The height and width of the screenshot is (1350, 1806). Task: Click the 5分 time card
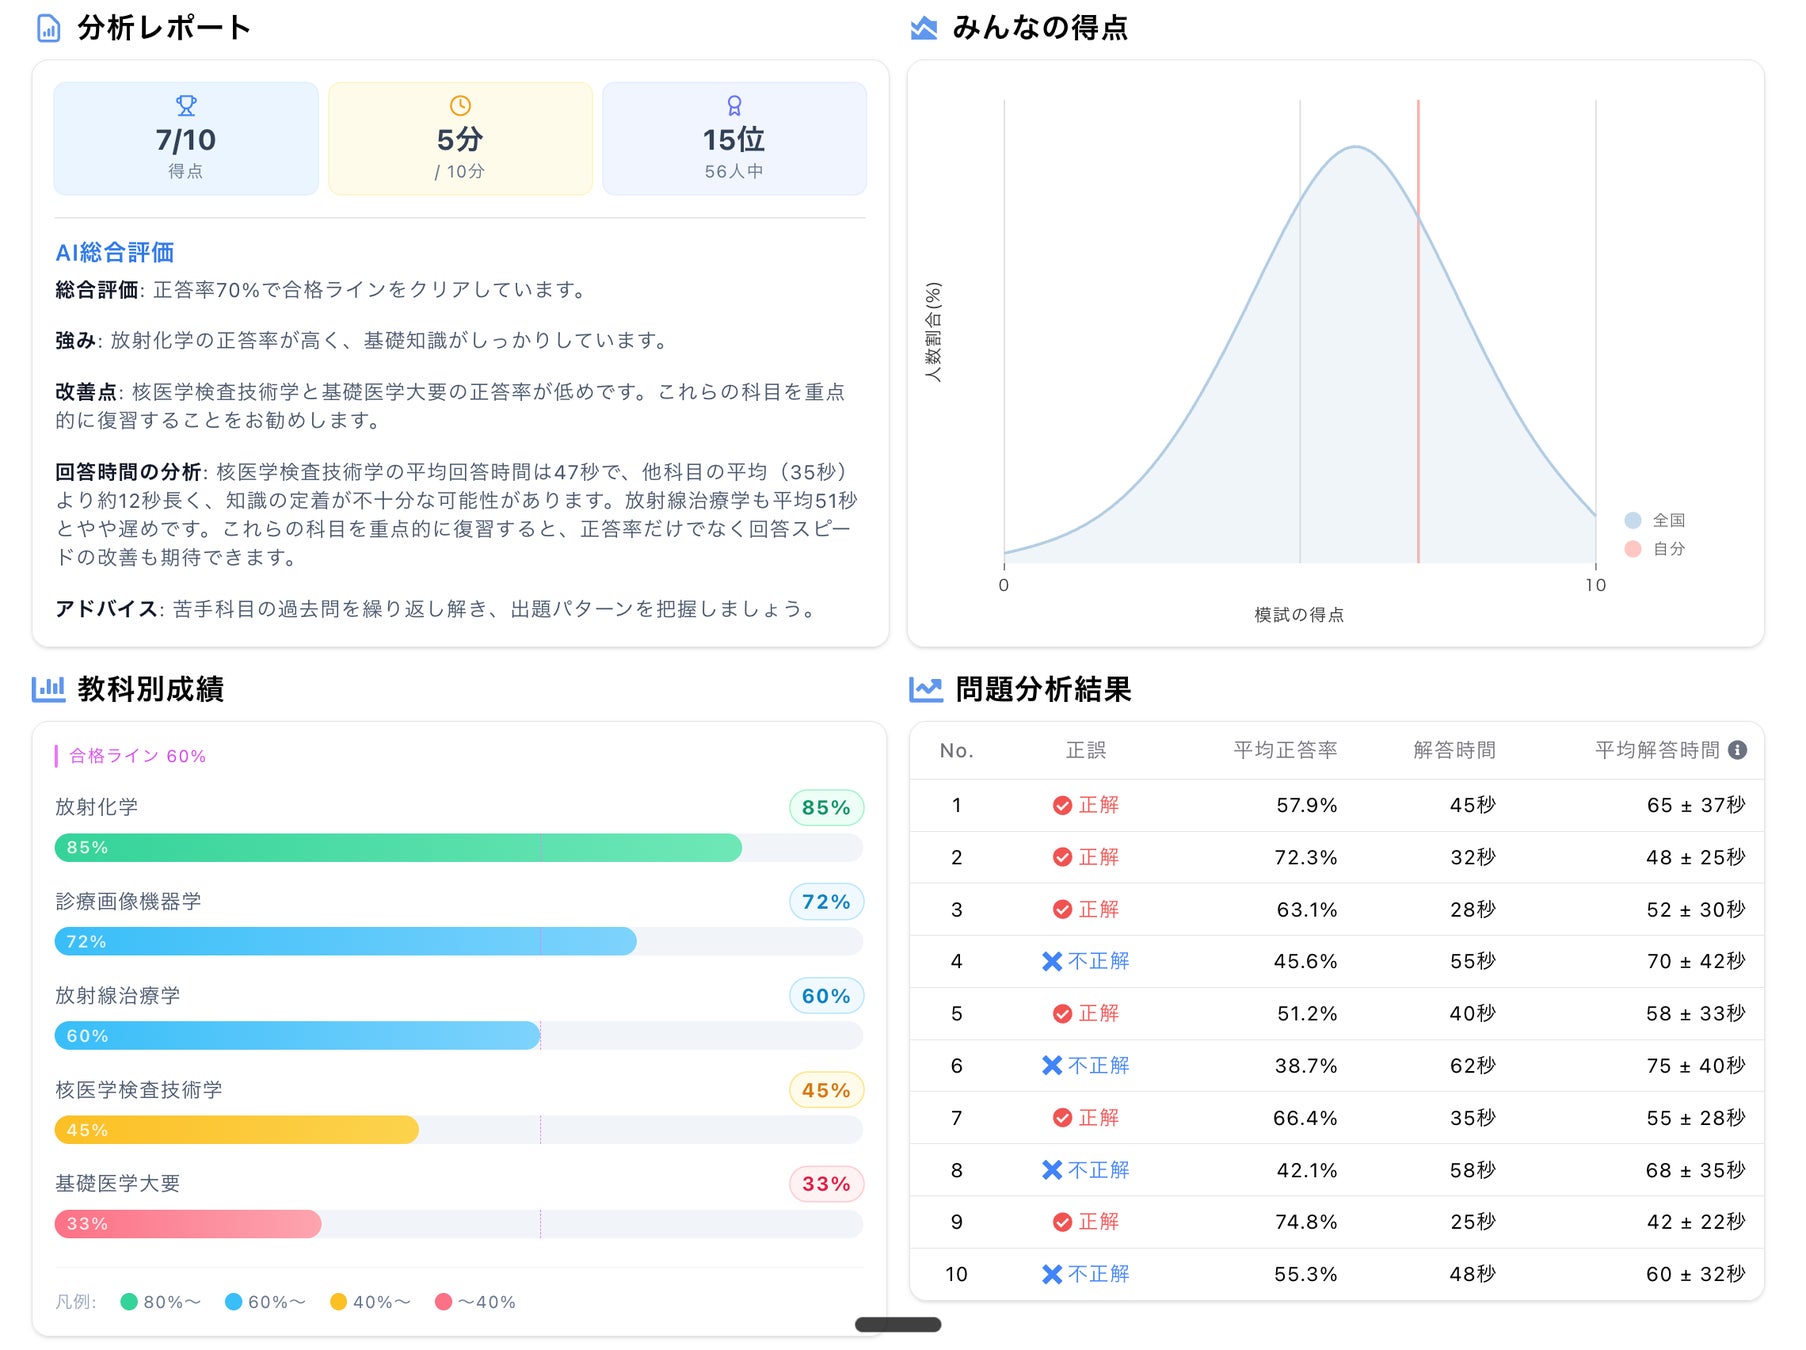pos(460,139)
